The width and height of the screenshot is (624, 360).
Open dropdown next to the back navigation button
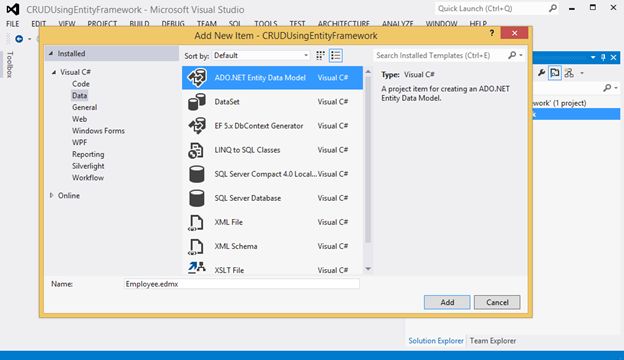click(x=29, y=39)
